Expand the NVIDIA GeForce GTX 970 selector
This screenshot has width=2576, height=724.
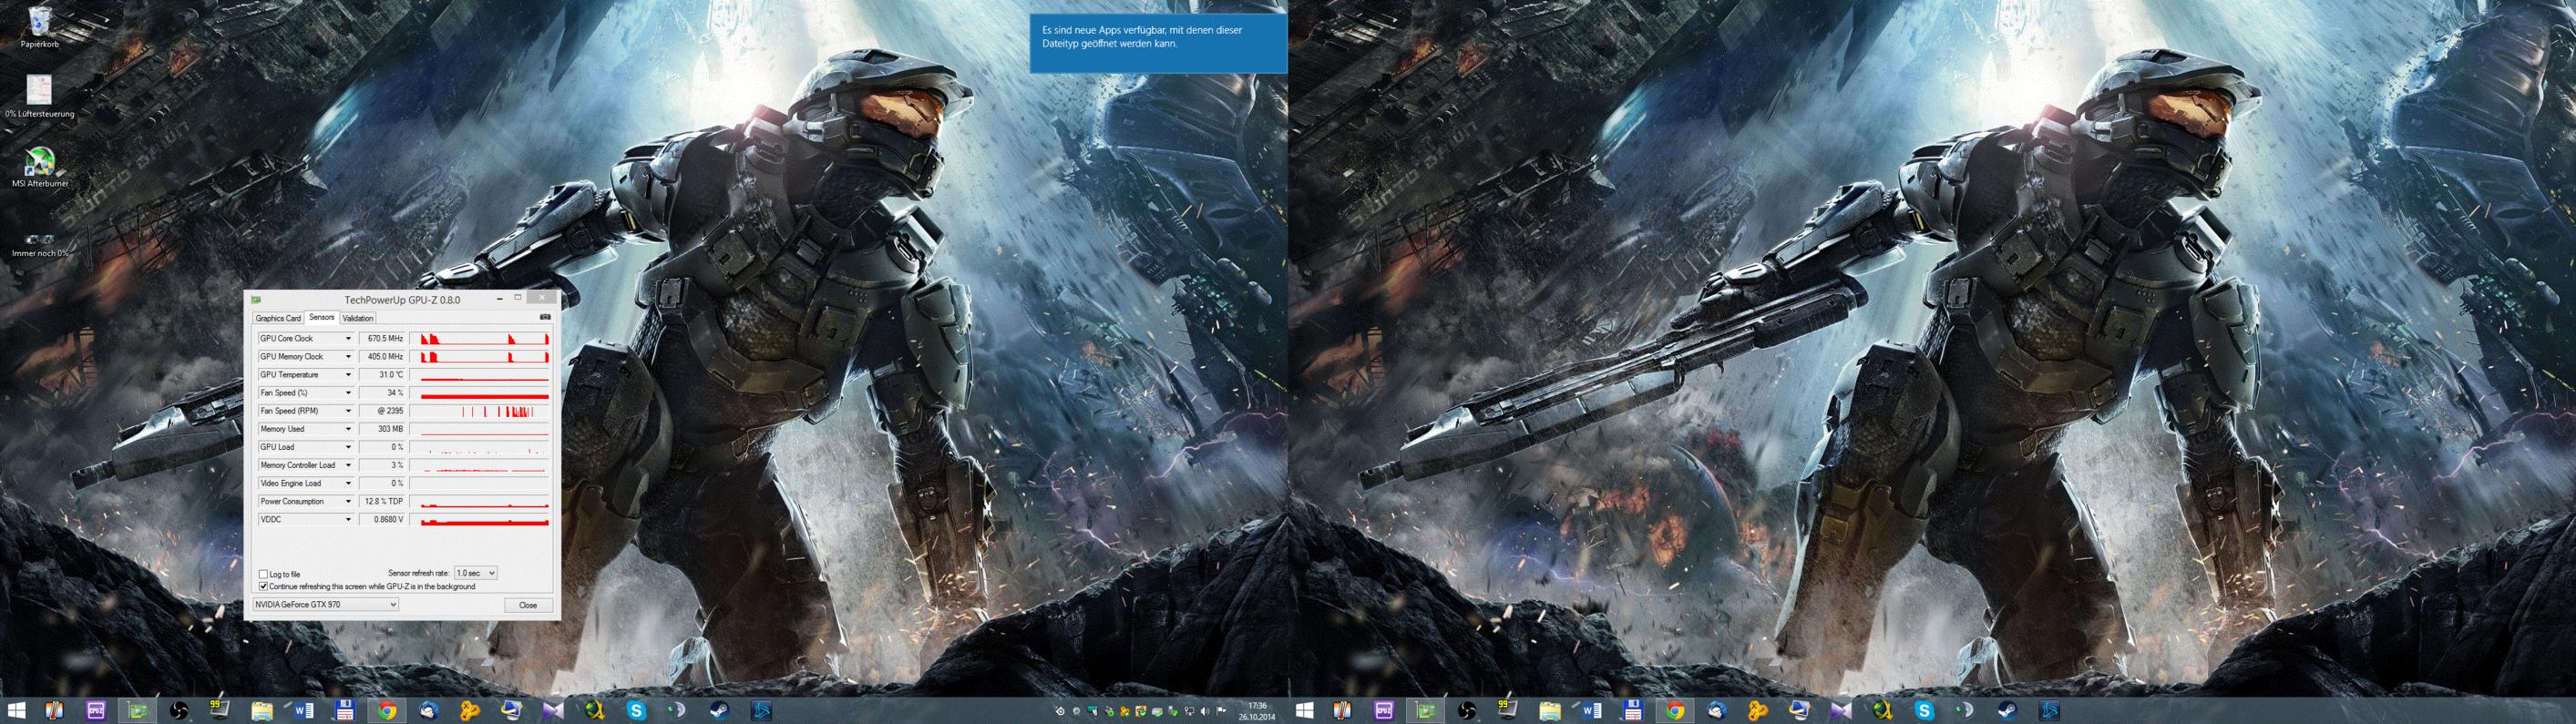pyautogui.click(x=325, y=605)
